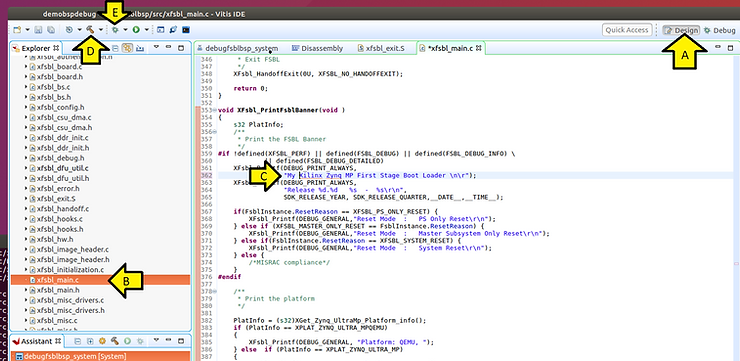Image resolution: width=740 pixels, height=361 pixels.
Task: Toggle comment fold at line 378
Action: [215, 292]
